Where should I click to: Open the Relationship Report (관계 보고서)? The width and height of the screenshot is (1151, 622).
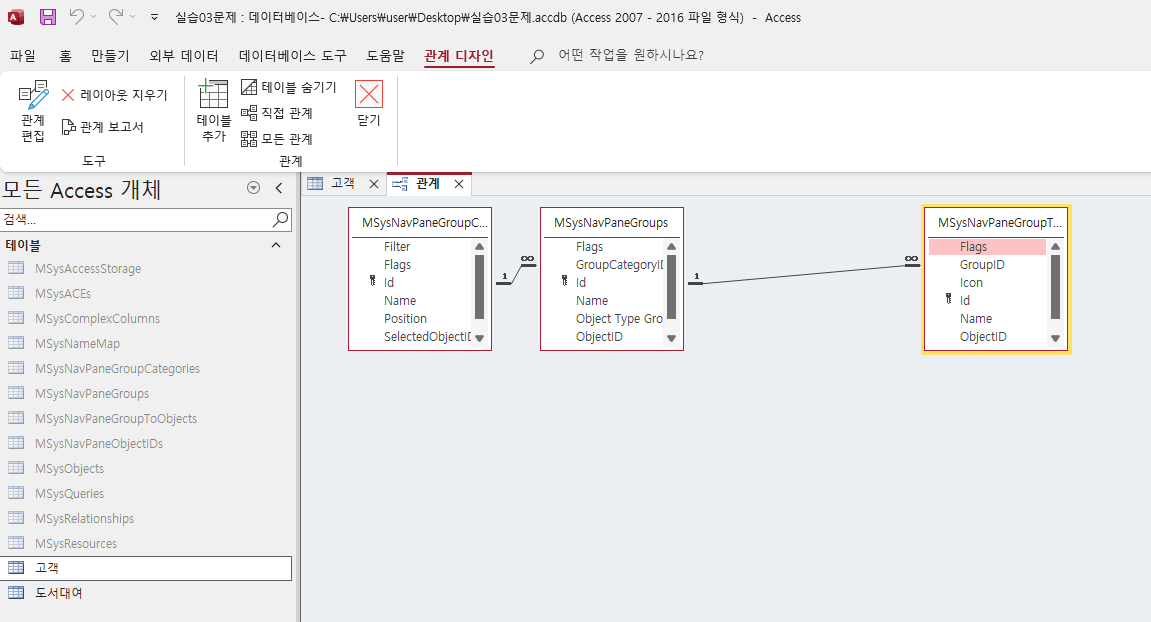(102, 127)
